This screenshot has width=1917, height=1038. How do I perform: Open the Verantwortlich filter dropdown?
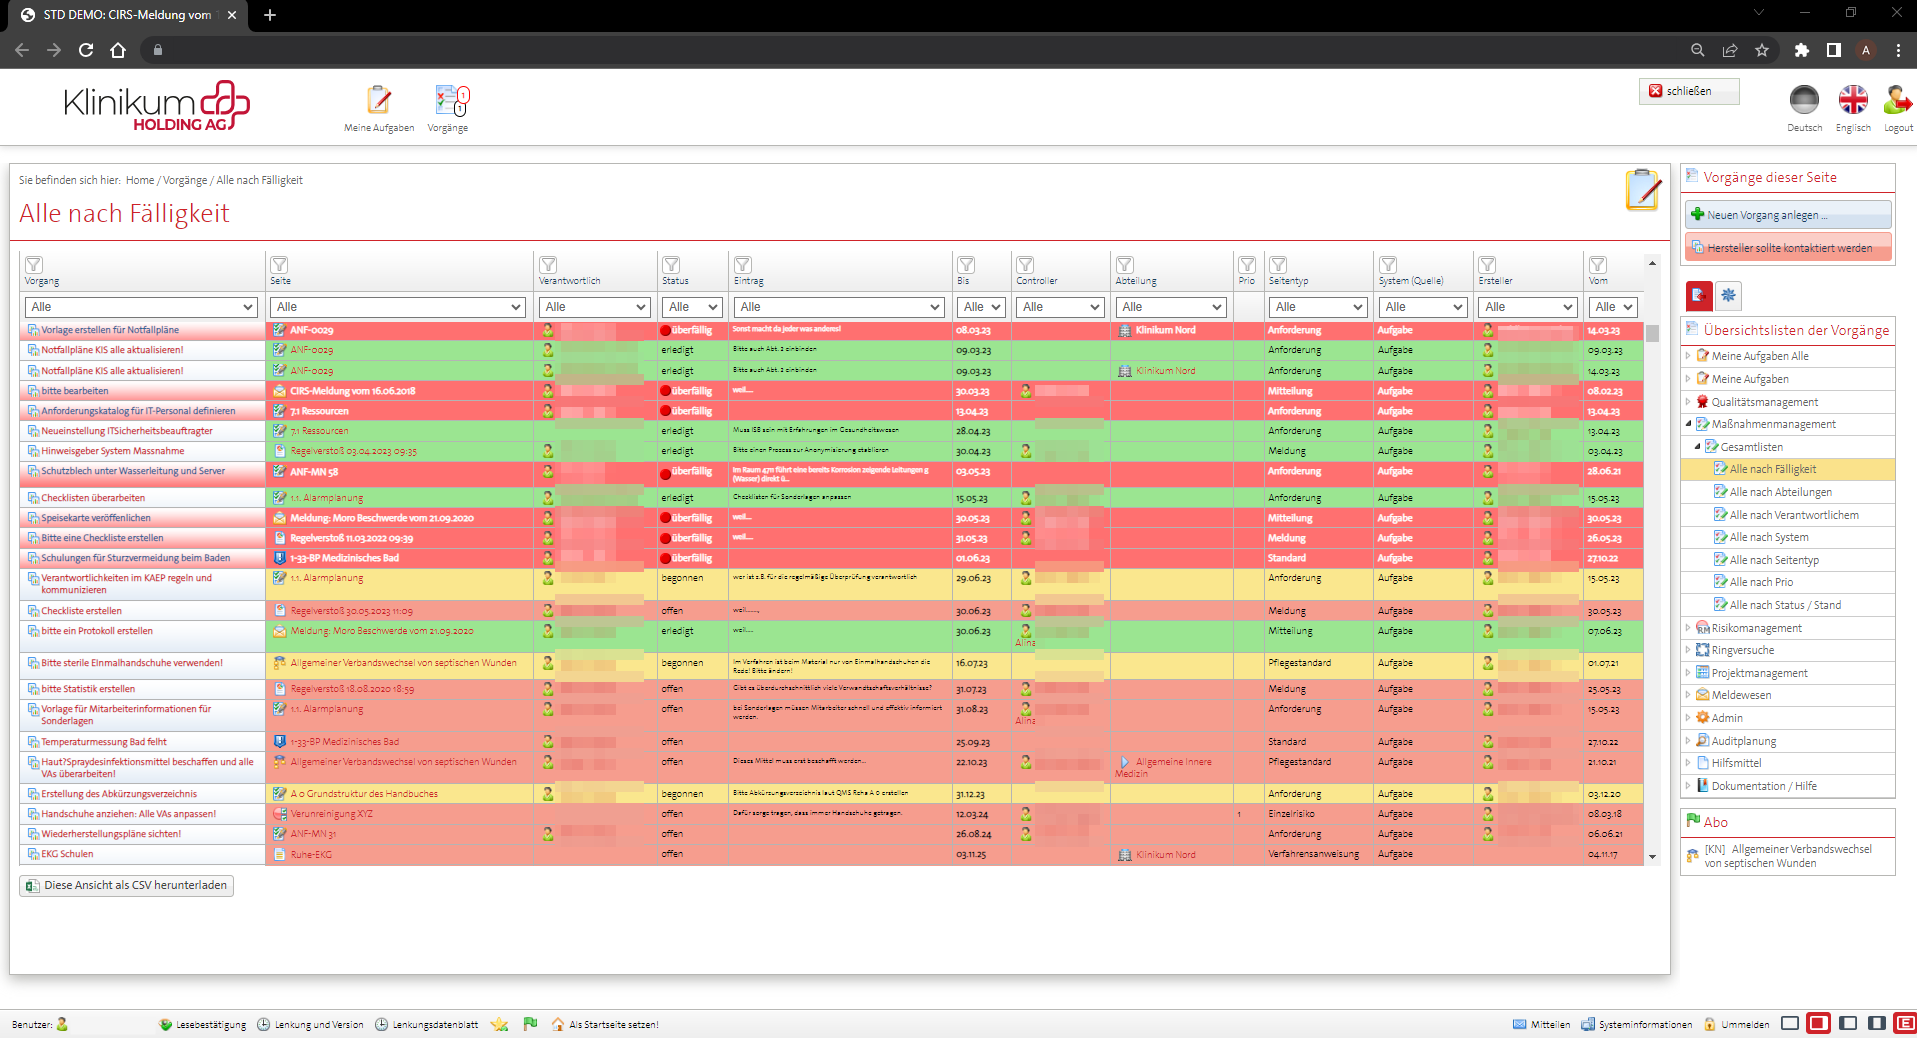tap(595, 307)
